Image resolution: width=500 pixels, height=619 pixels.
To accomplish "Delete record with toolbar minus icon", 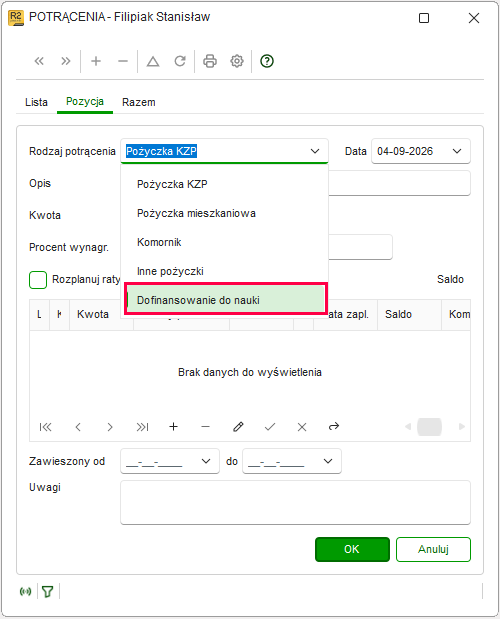I will tap(123, 61).
